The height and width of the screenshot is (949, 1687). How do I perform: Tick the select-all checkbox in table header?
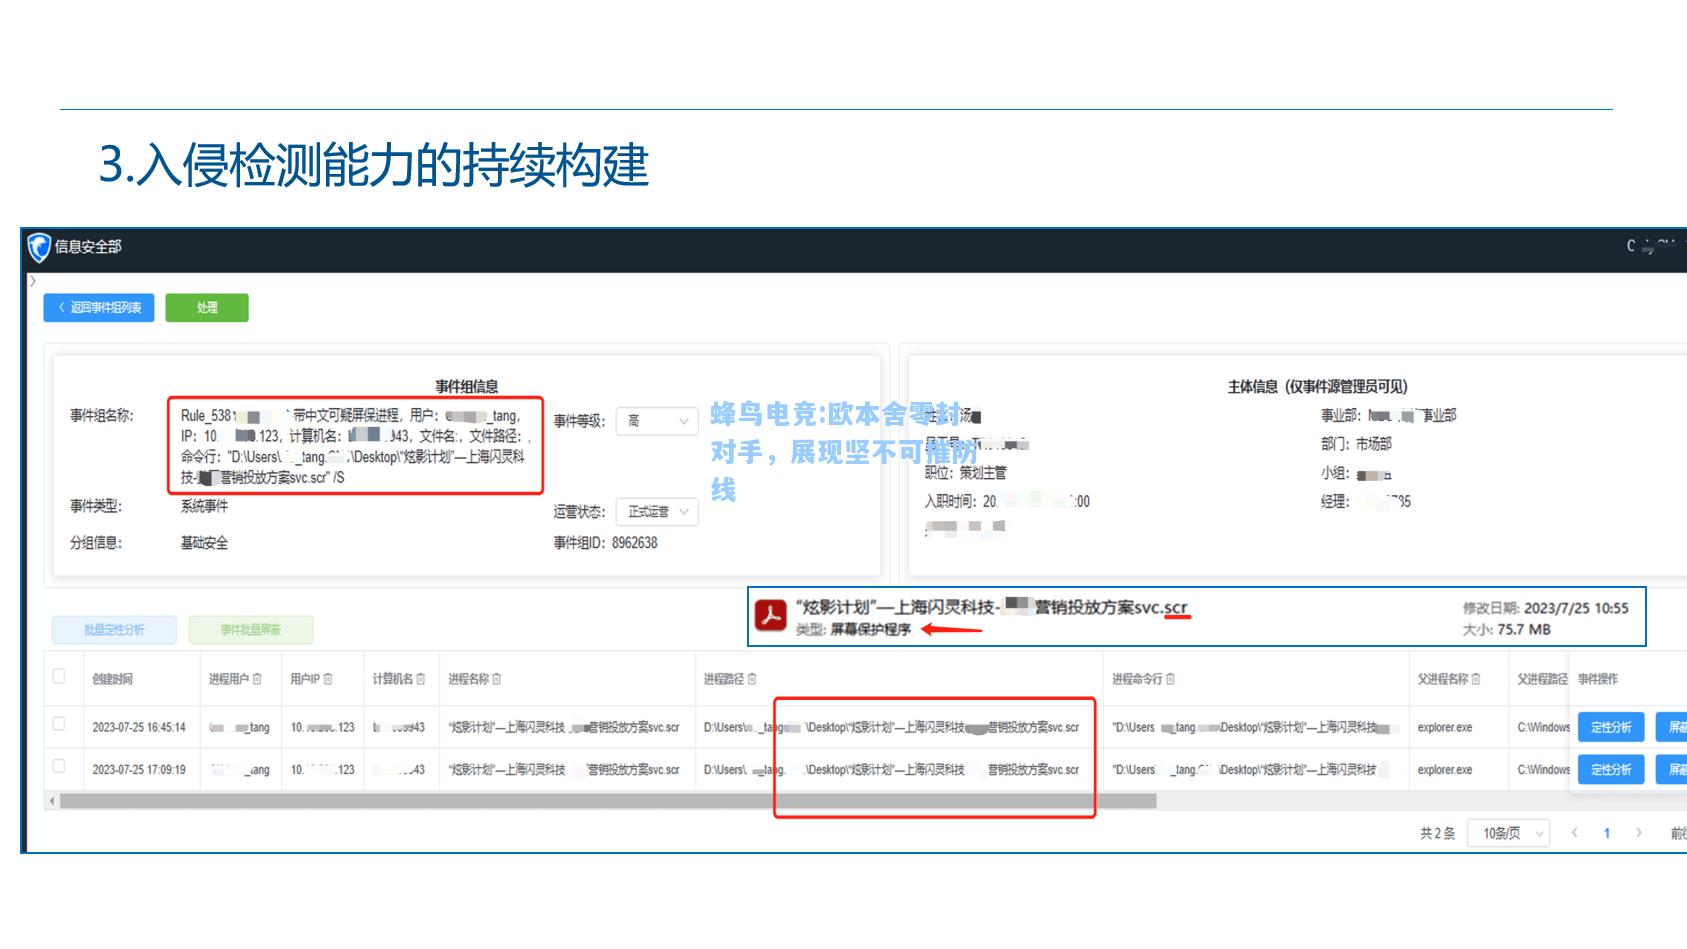[x=59, y=677]
